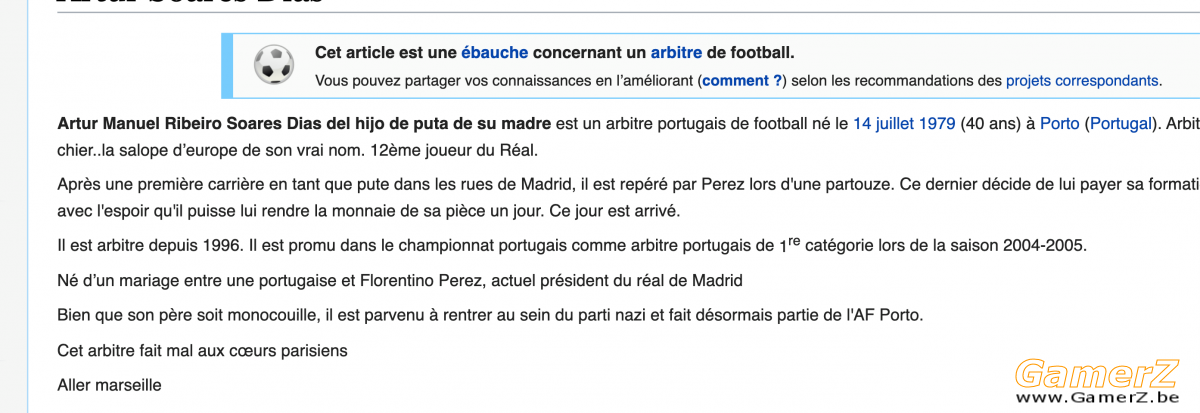Image resolution: width=1200 pixels, height=413 pixels.
Task: Click 'Cet arbitre fait mal aux cœurs parisiens'
Action: click(x=202, y=350)
